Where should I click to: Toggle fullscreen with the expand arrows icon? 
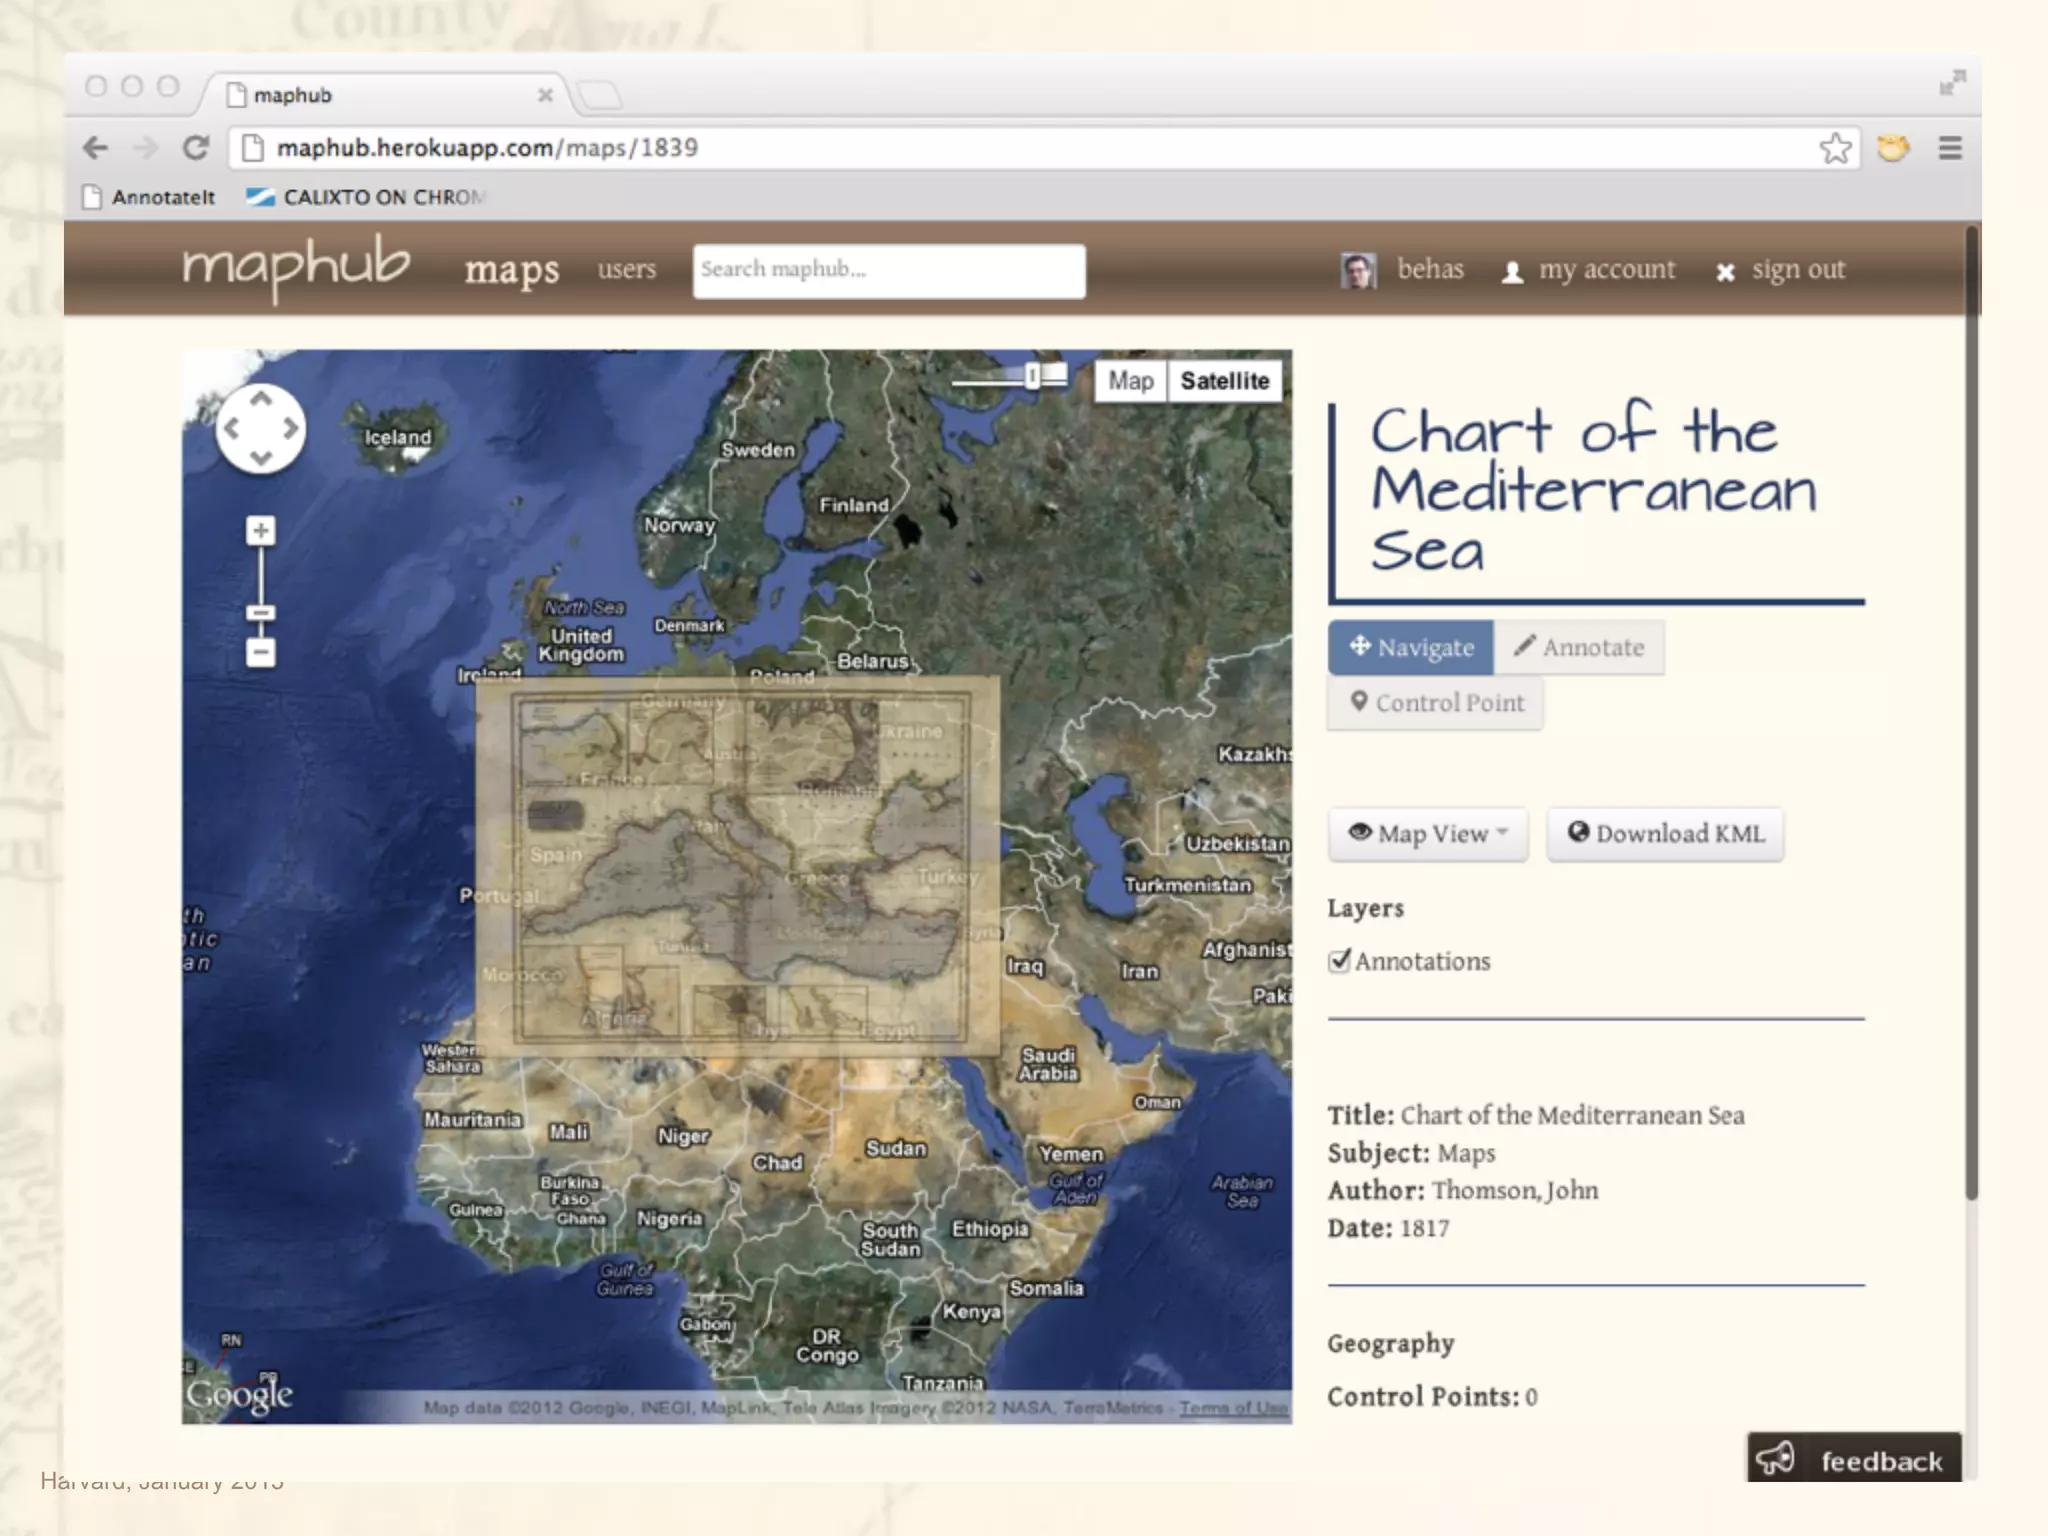tap(1952, 83)
